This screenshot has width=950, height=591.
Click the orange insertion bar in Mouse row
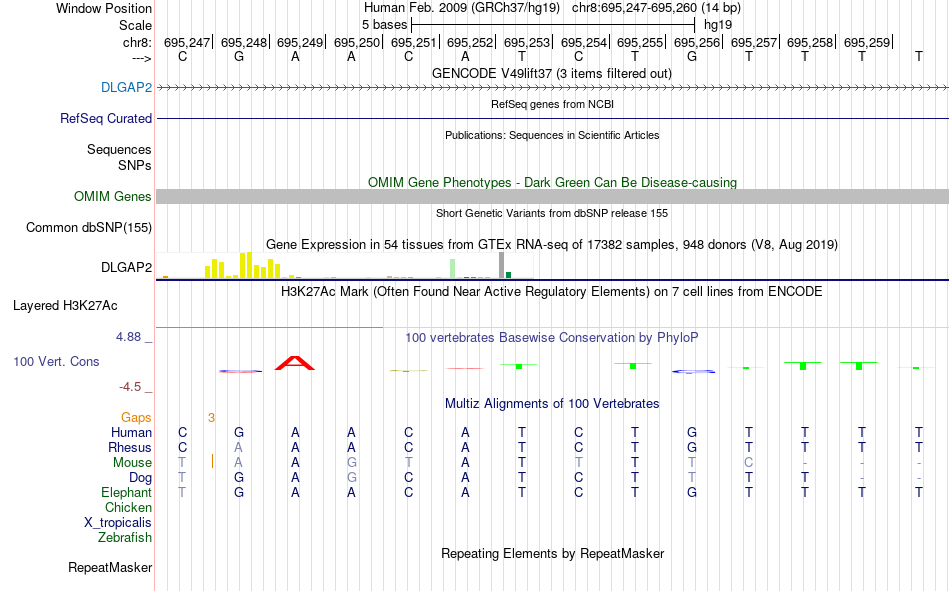click(212, 461)
